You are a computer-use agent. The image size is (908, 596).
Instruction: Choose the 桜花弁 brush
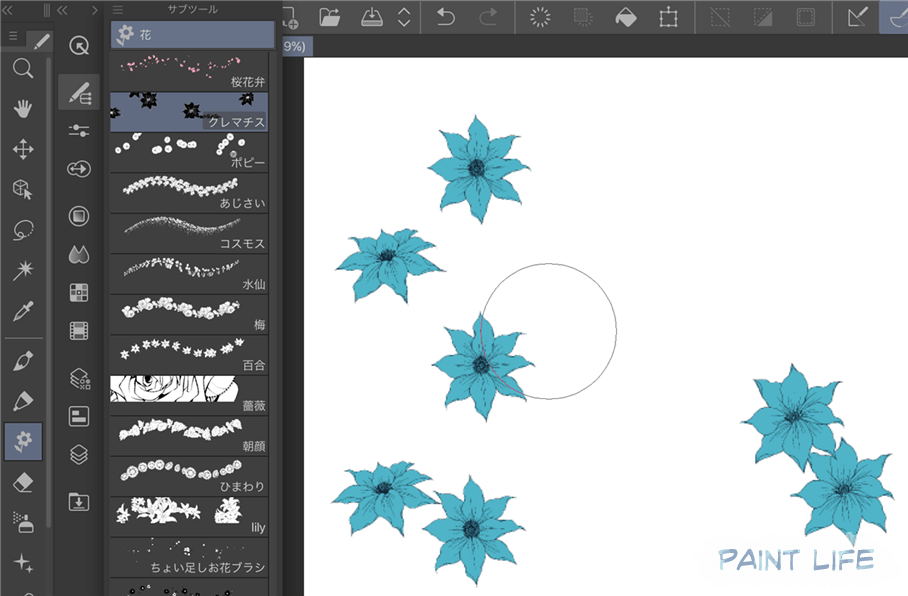[x=192, y=71]
